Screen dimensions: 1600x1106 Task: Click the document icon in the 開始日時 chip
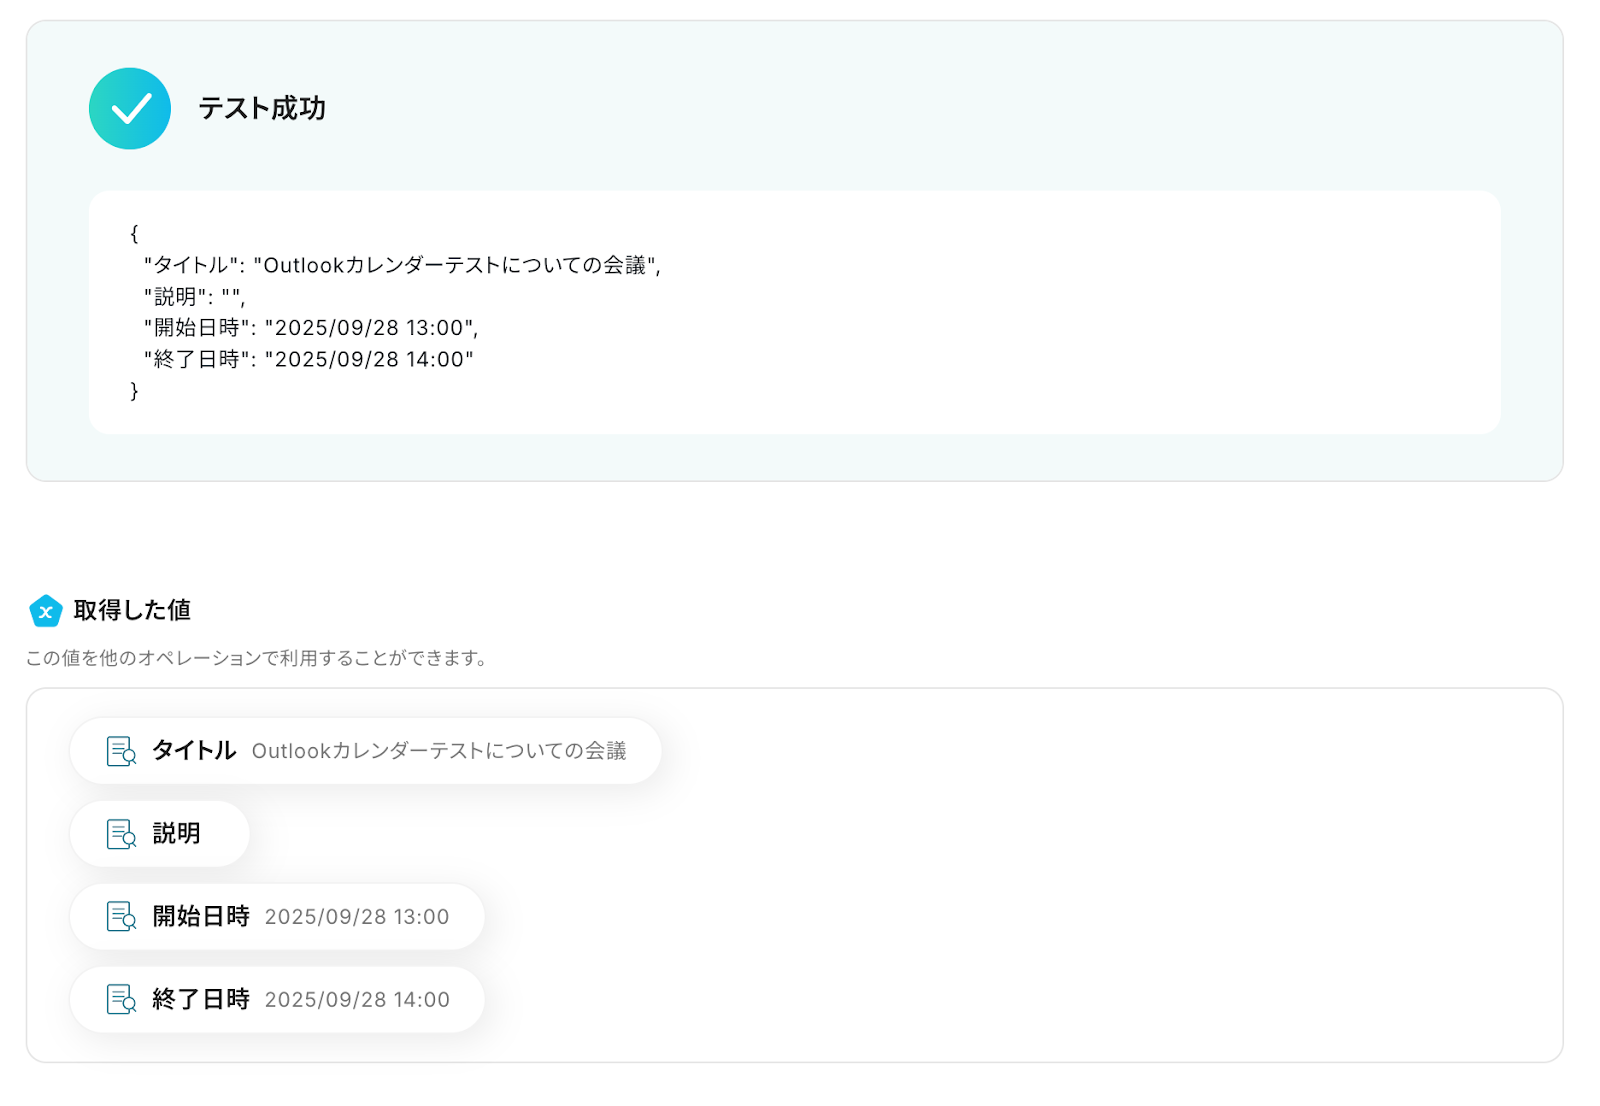pyautogui.click(x=121, y=917)
